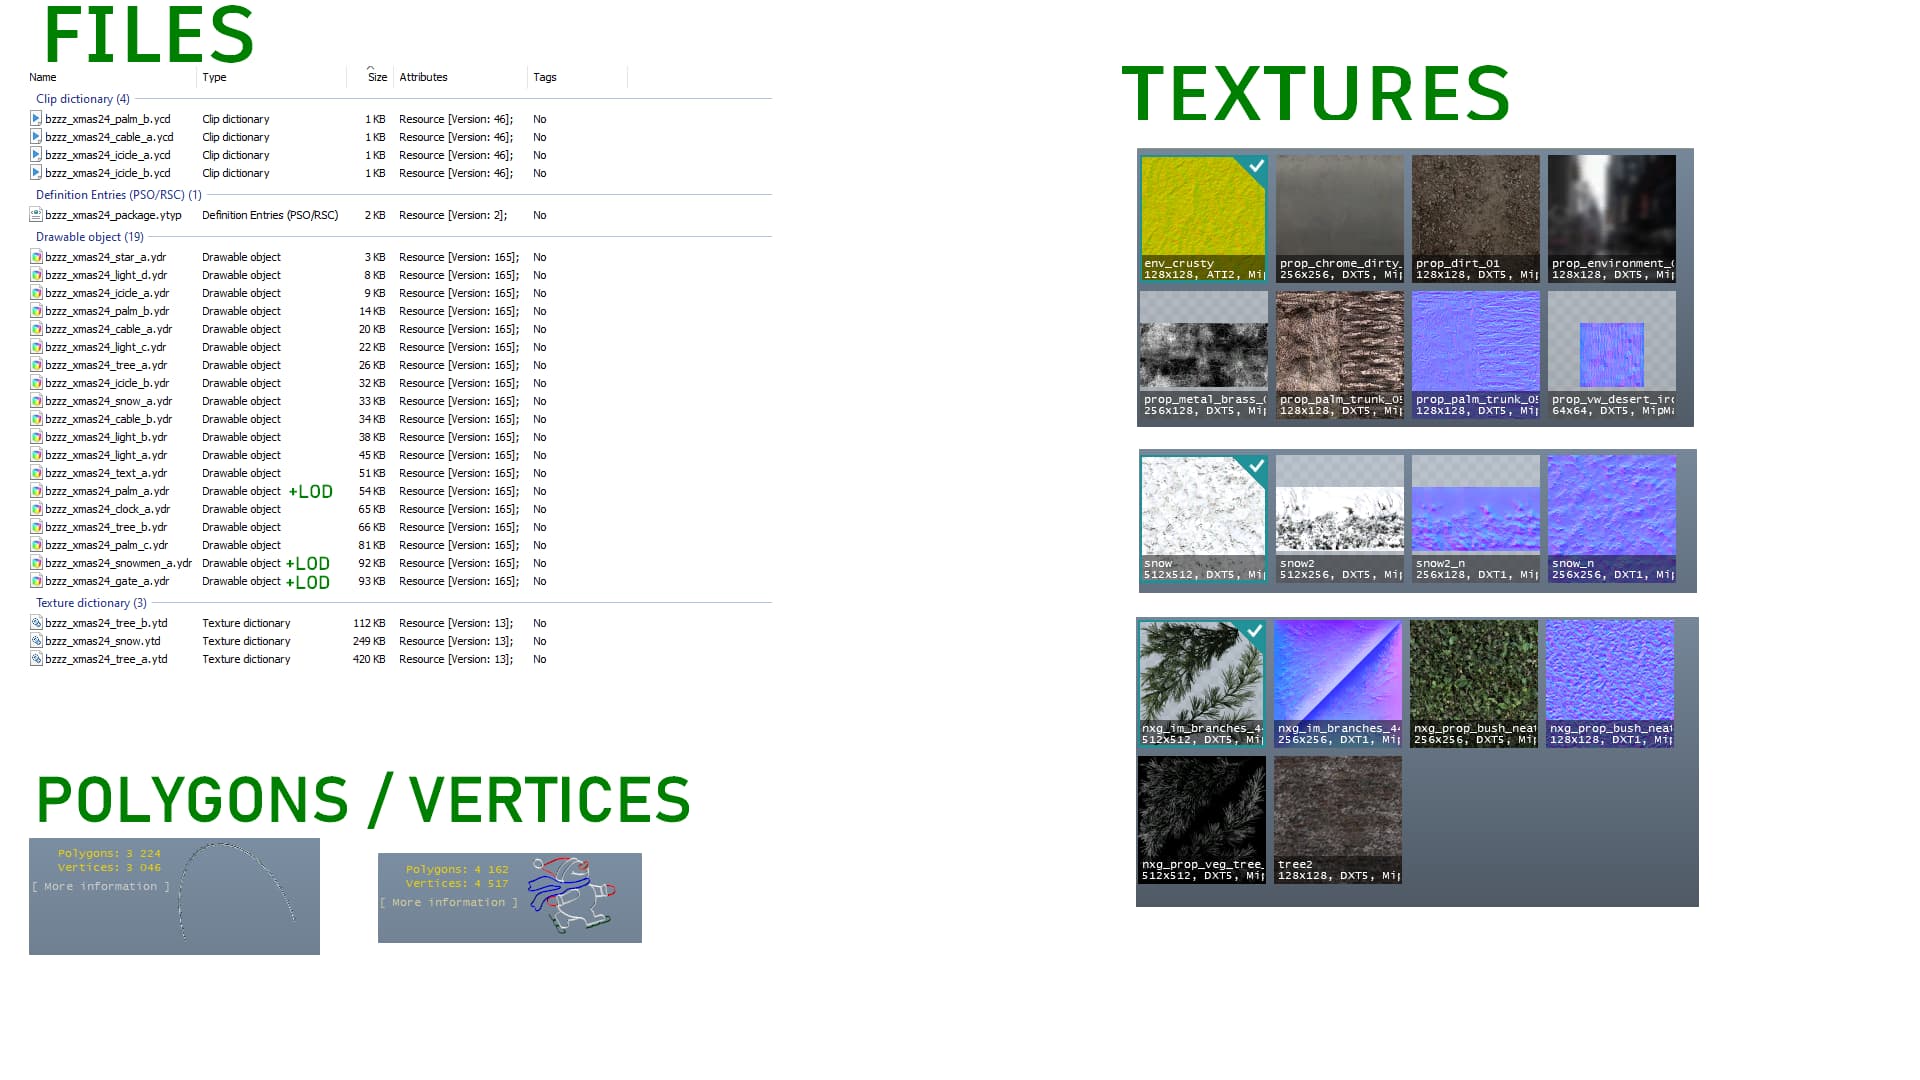Screen dimensions: 1920x1080
Task: Click the bzzz_xmas24_snowmen_a.ydr file icon
Action: [x=36, y=563]
